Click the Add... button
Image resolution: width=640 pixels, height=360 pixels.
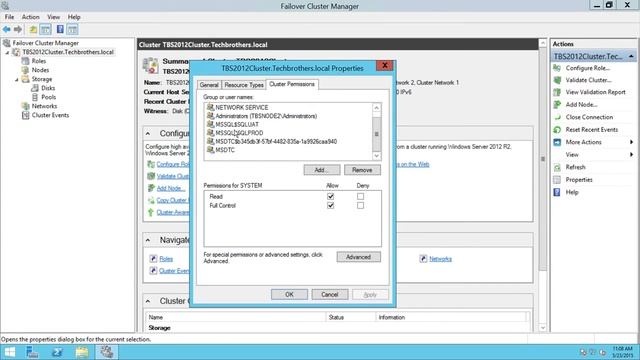tap(322, 170)
